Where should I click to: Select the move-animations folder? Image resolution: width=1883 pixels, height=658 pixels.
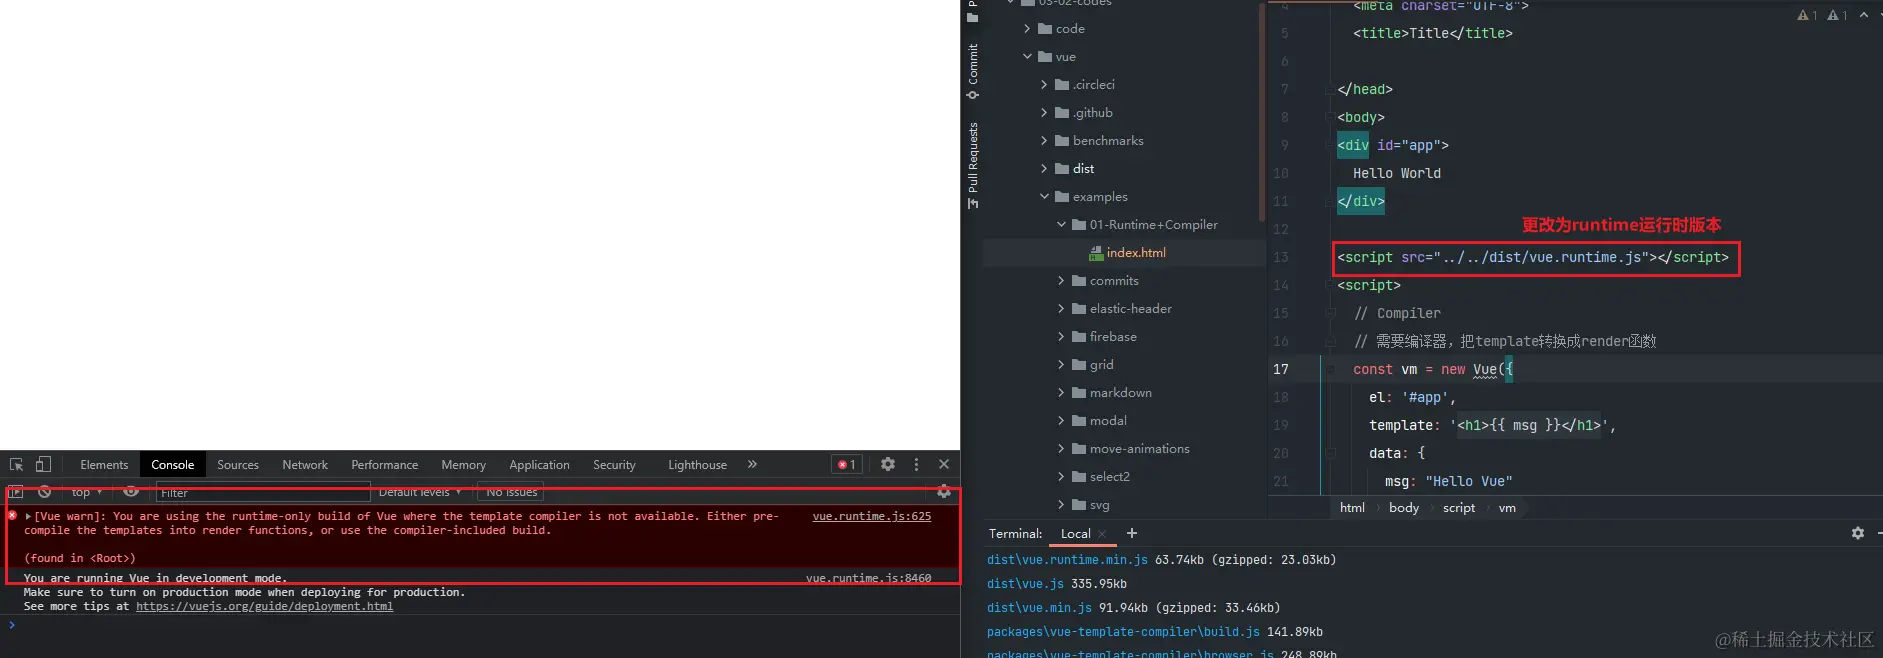[1139, 449]
